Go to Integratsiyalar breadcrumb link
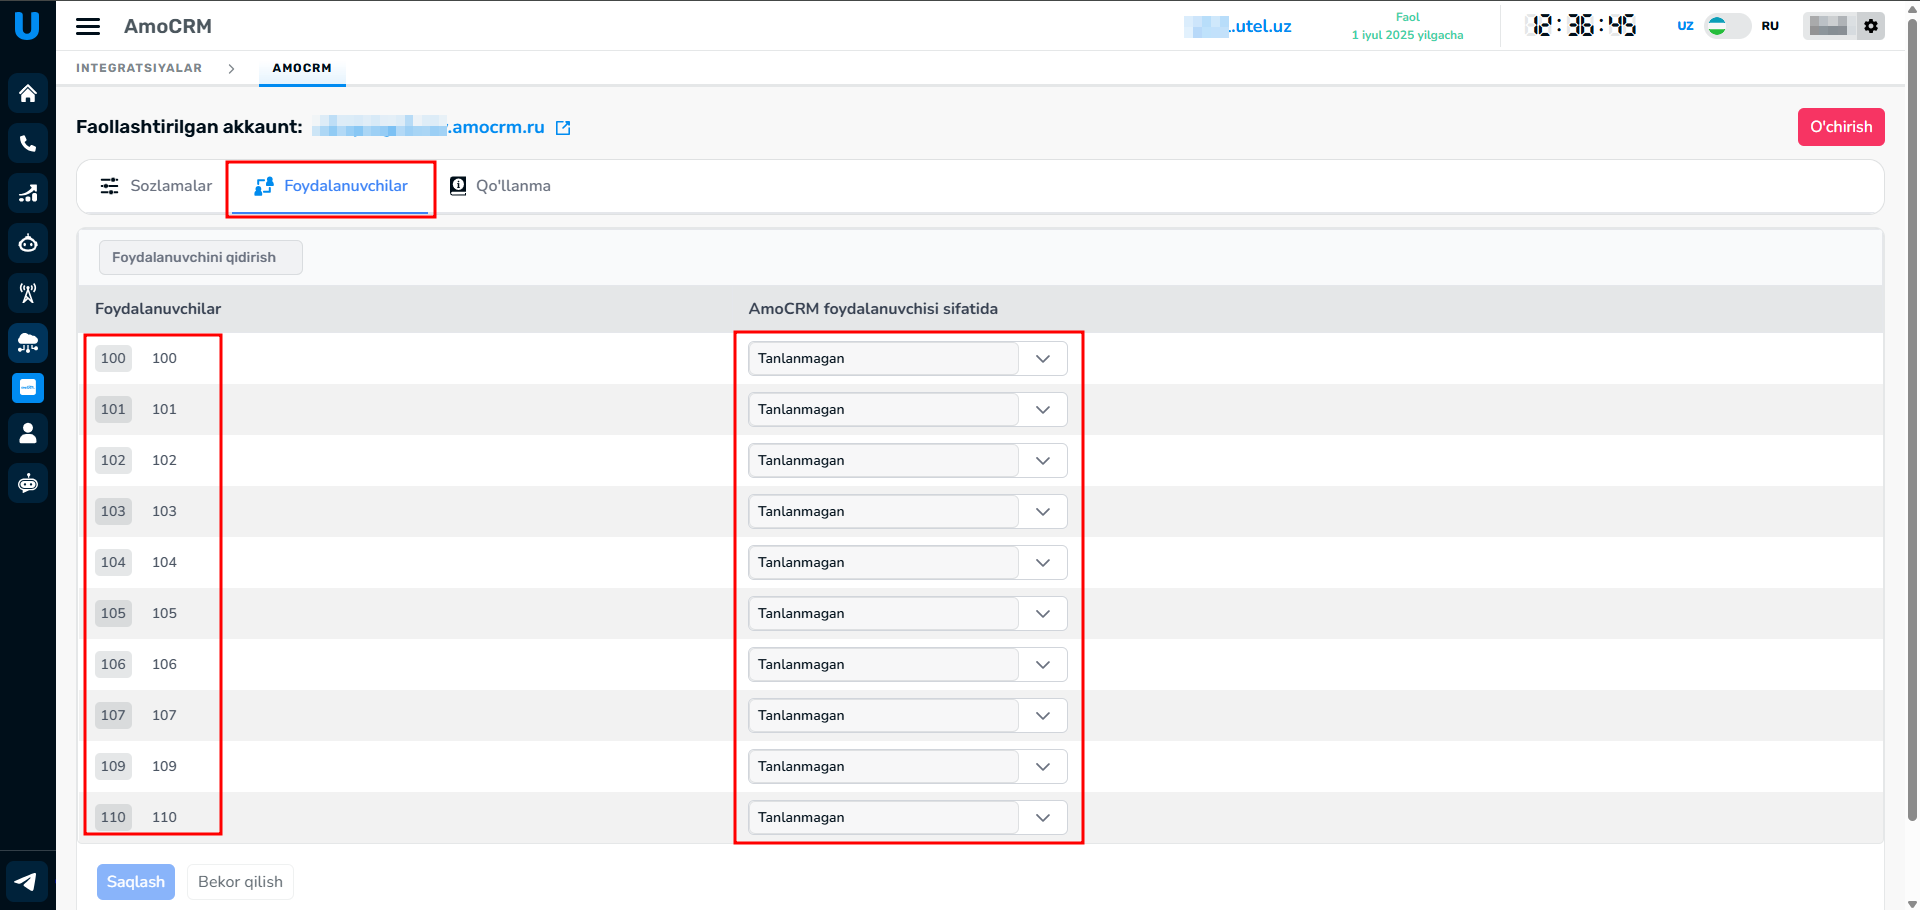Viewport: 1920px width, 910px height. pos(139,68)
